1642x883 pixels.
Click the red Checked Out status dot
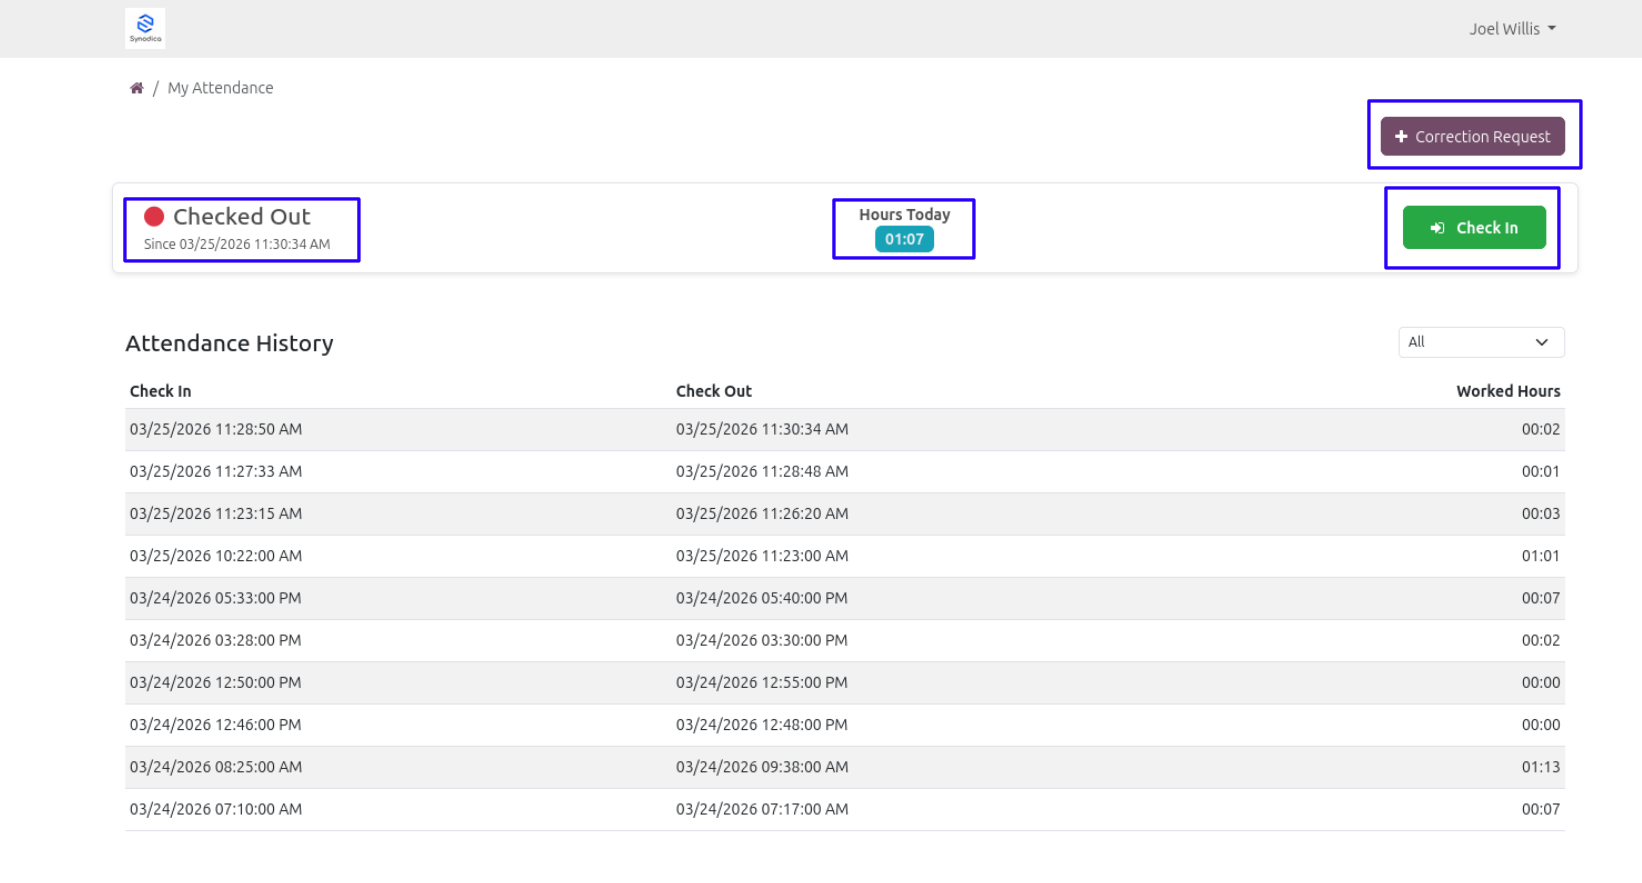(154, 216)
